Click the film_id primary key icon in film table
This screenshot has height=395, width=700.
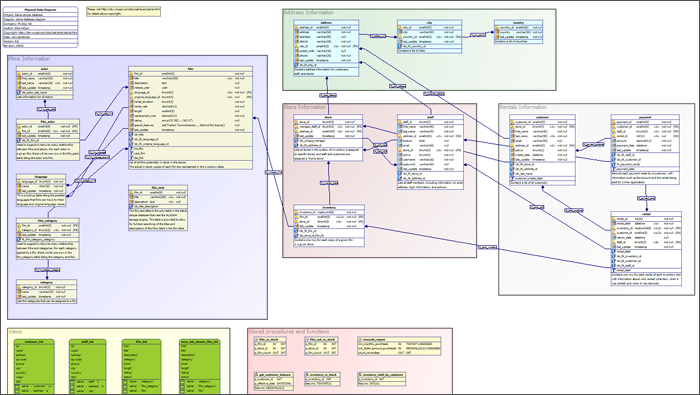click(132, 74)
